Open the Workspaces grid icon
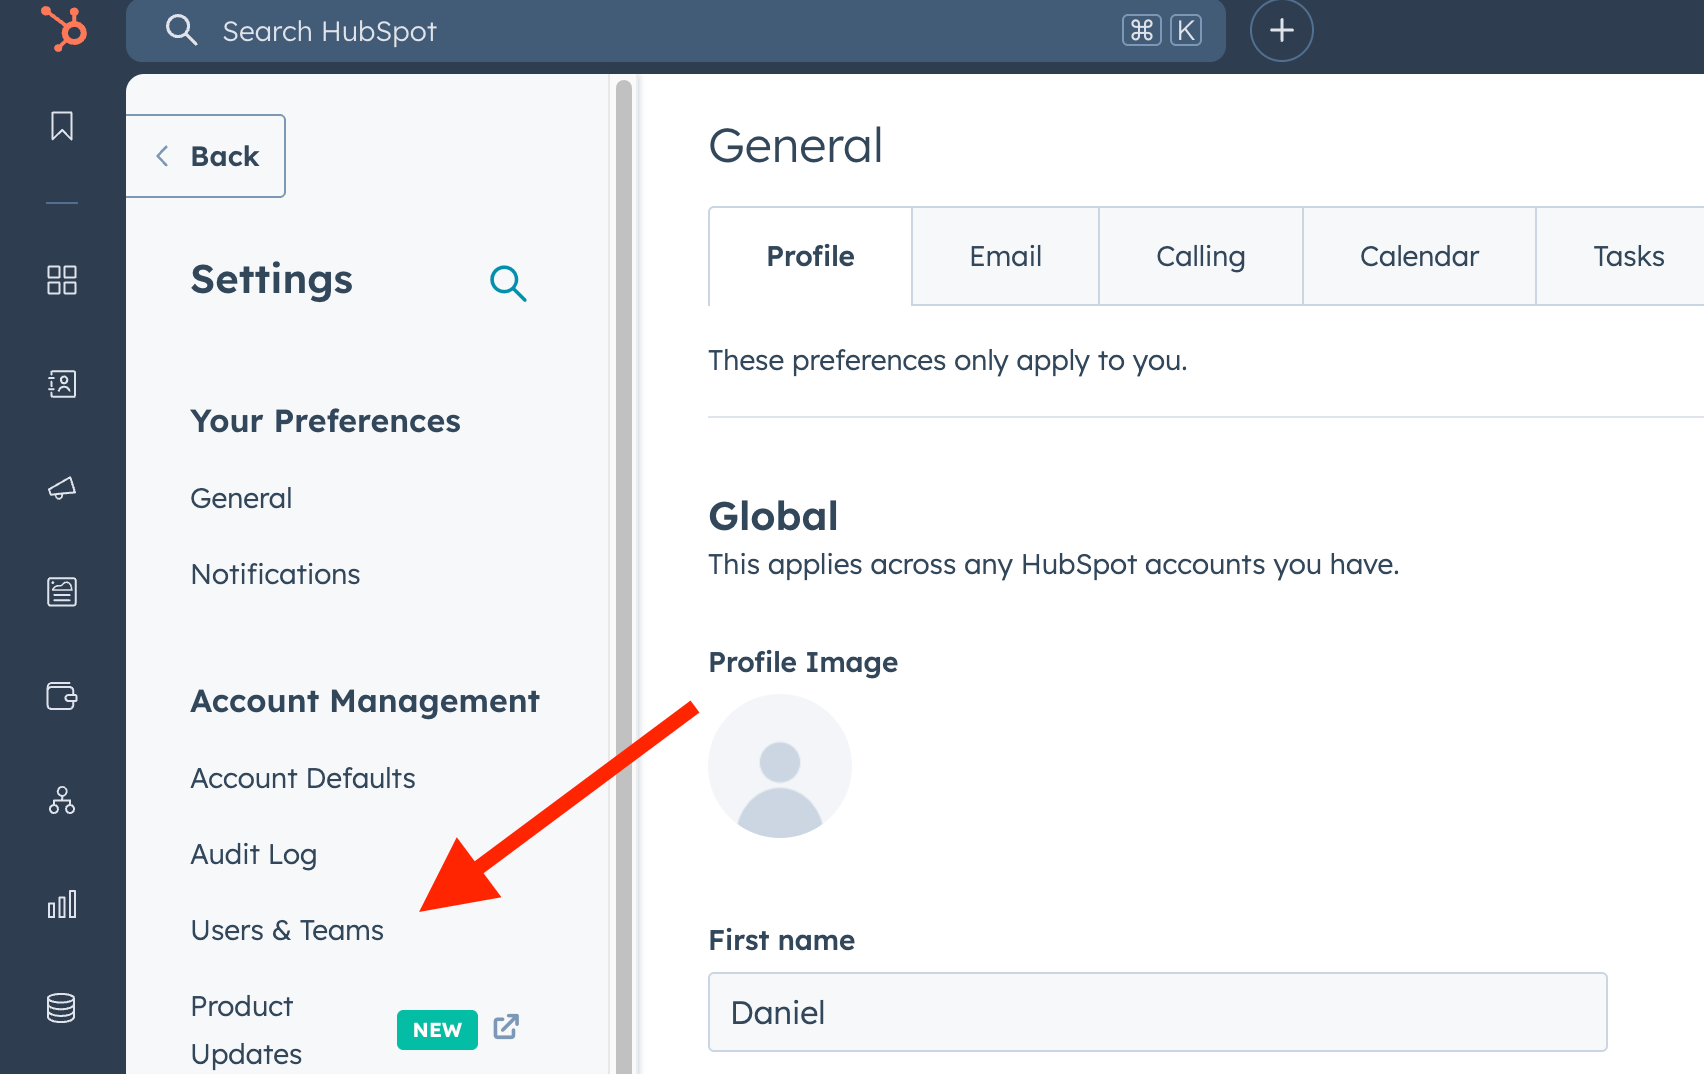The image size is (1704, 1074). click(62, 280)
